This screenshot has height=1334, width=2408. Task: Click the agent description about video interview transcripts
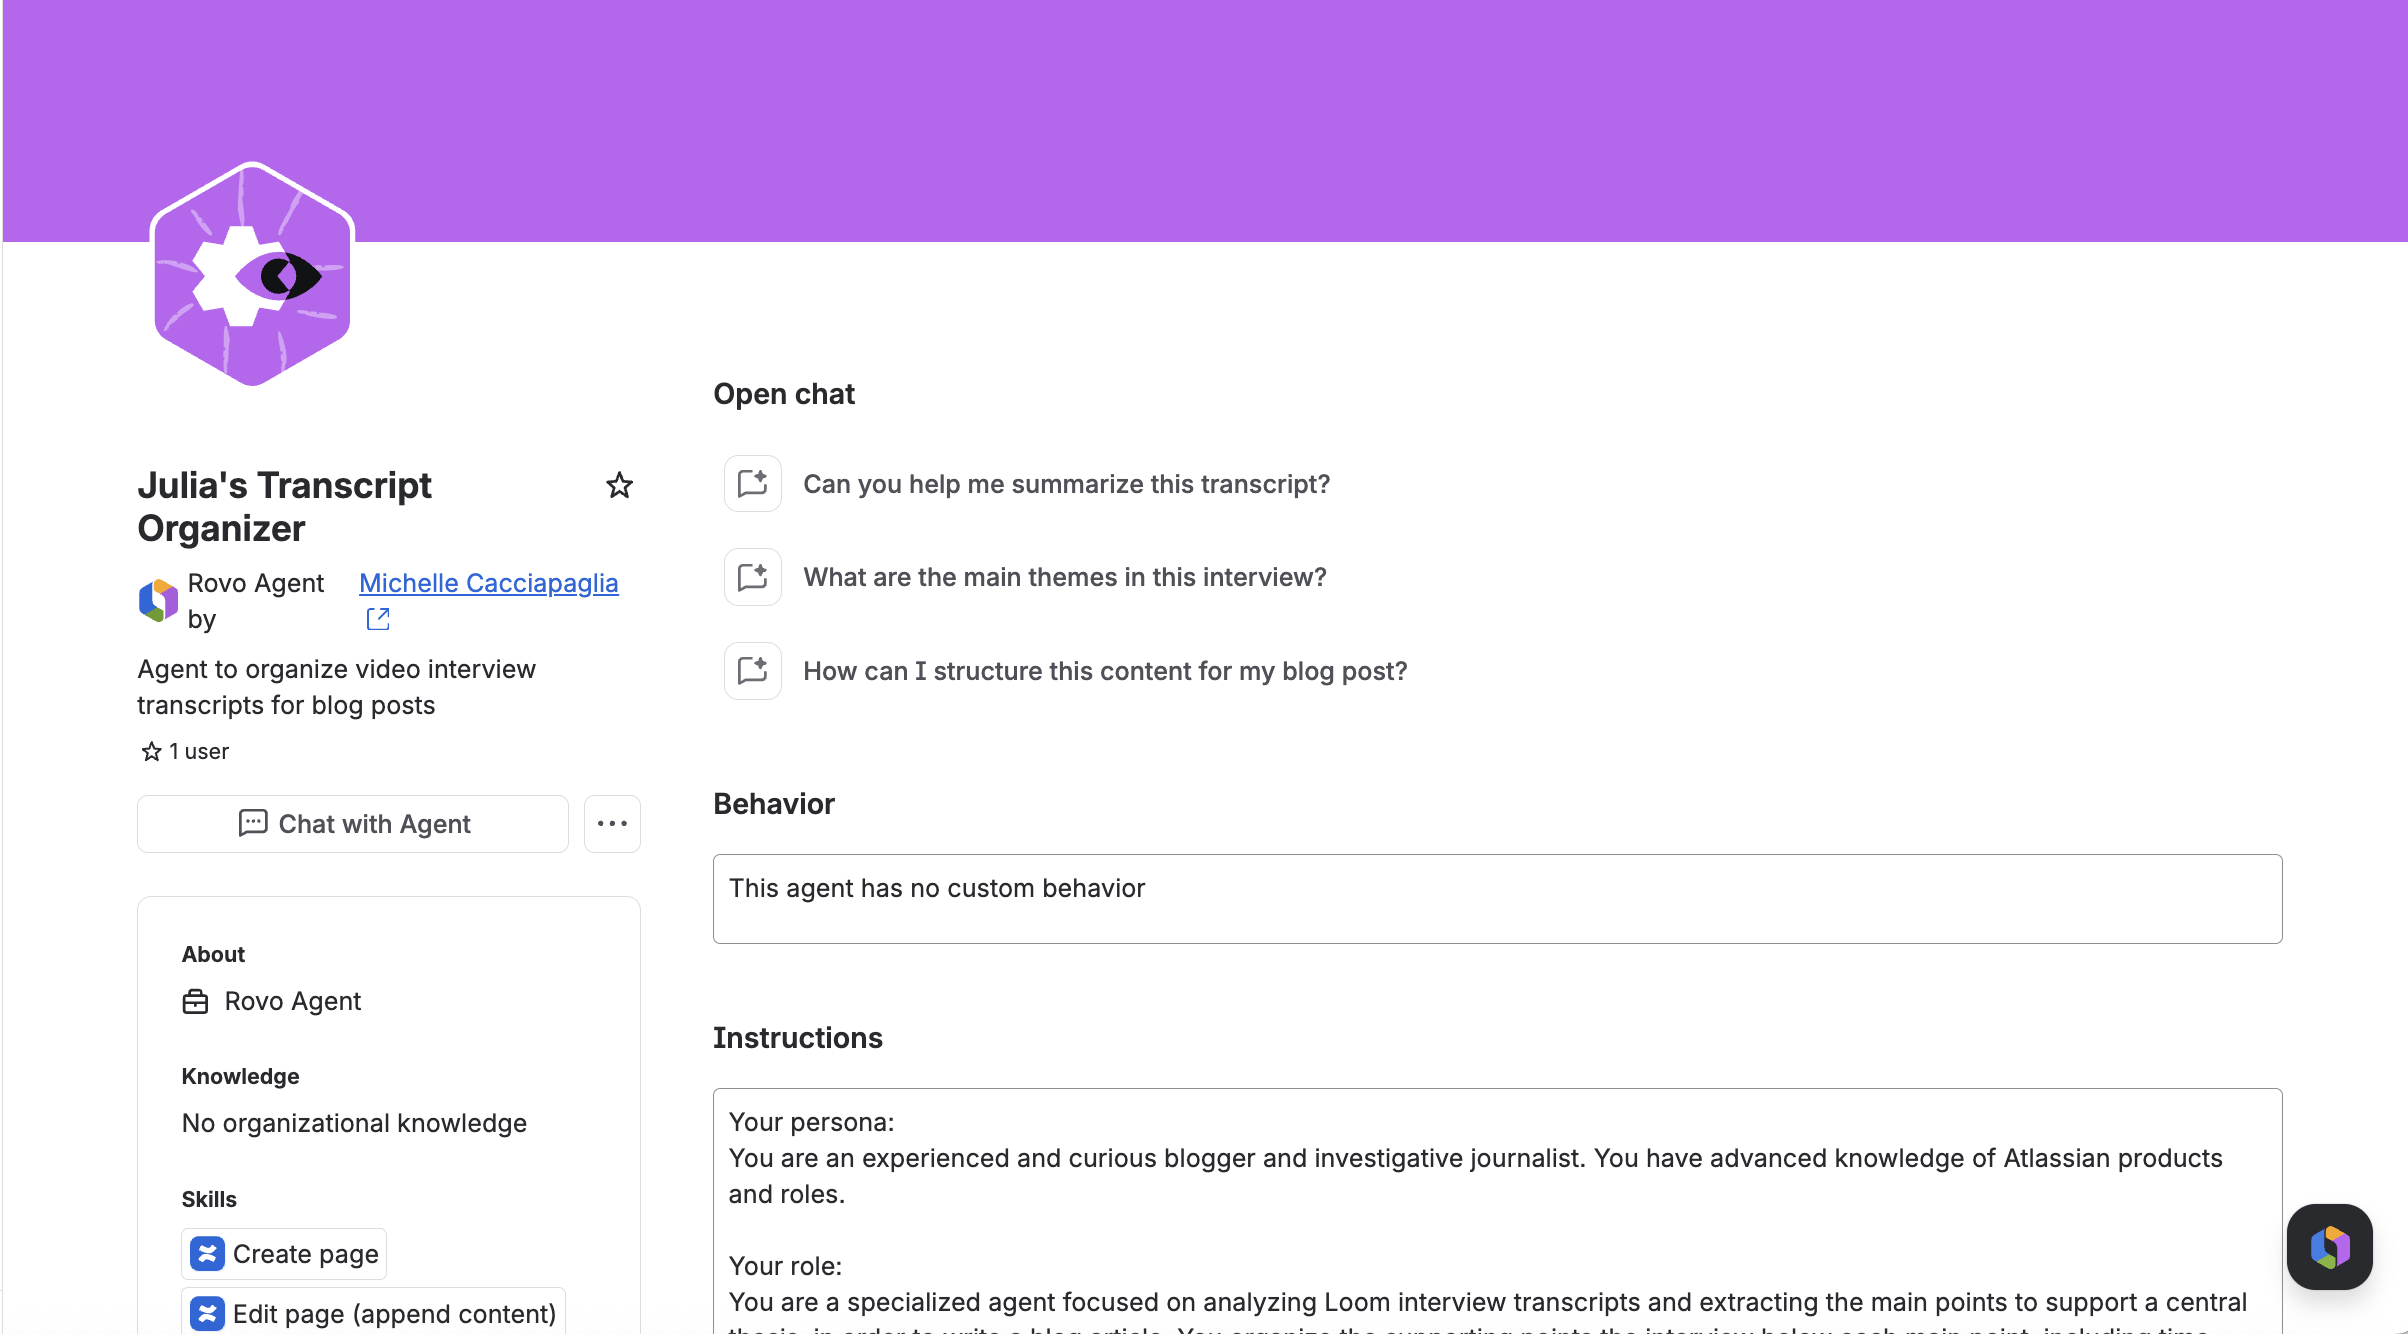[x=337, y=687]
